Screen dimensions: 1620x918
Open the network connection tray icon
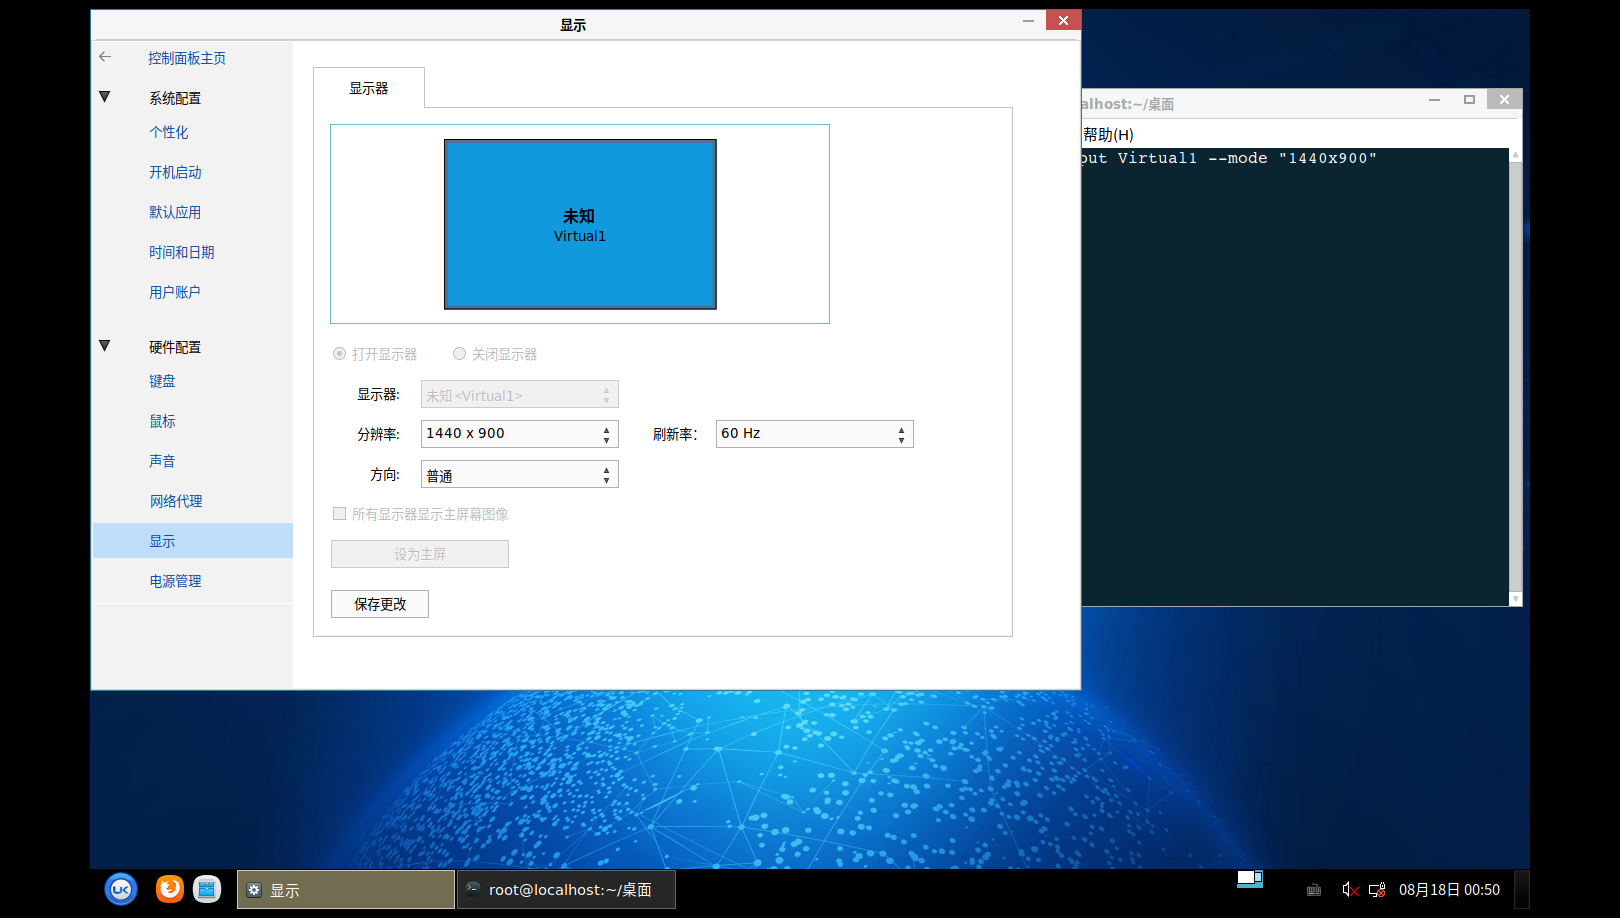(x=1377, y=890)
